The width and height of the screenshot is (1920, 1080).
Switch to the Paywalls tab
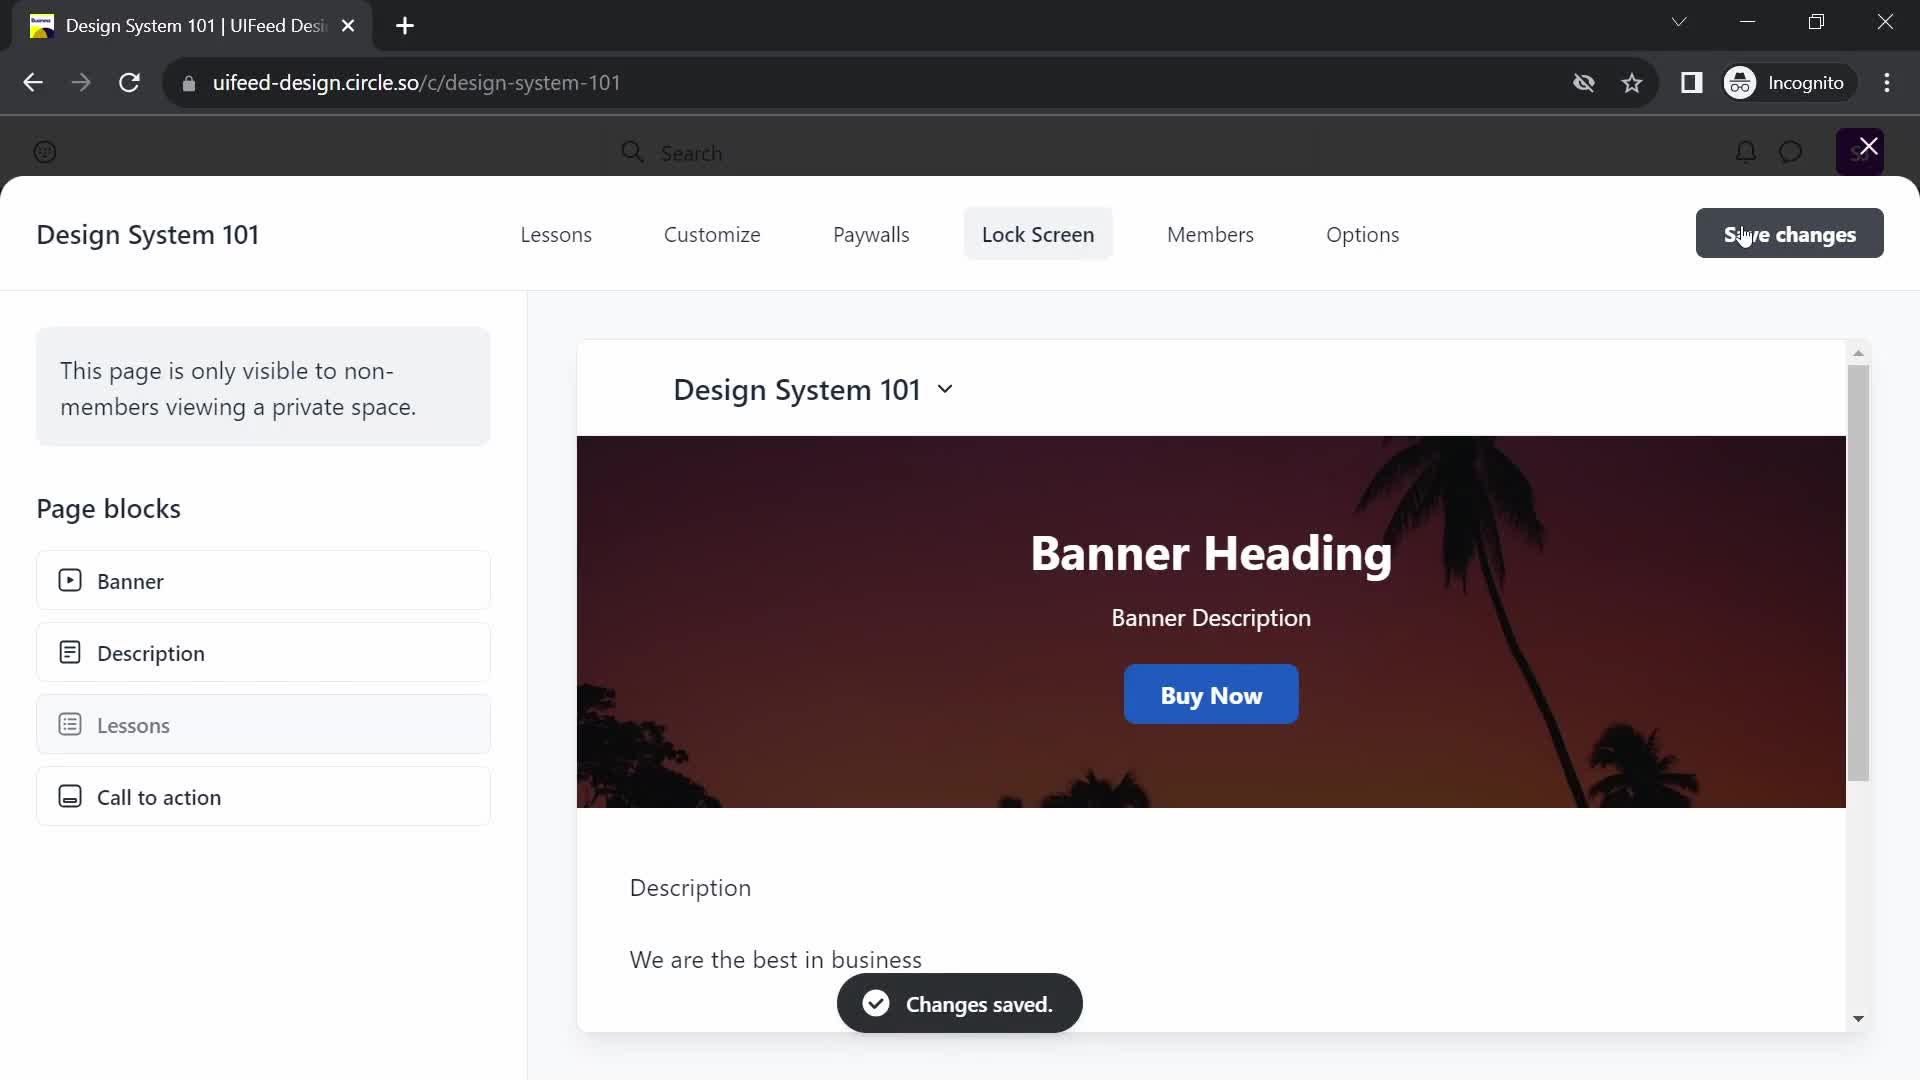coord(870,233)
